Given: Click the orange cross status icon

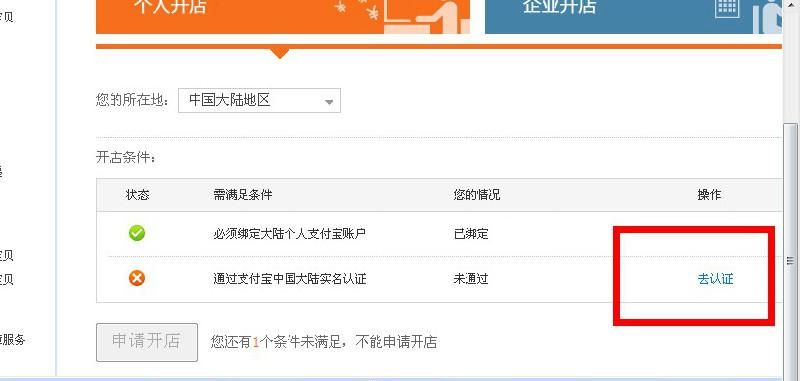Looking at the screenshot, I should coord(137,278).
